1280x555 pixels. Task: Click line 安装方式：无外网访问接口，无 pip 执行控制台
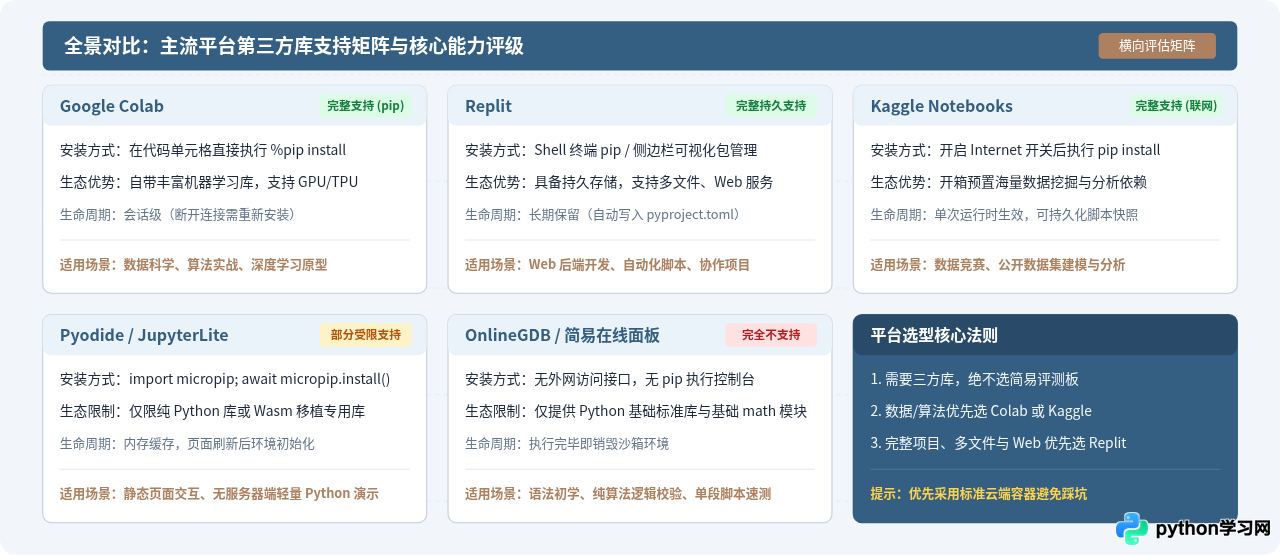pyautogui.click(x=610, y=379)
